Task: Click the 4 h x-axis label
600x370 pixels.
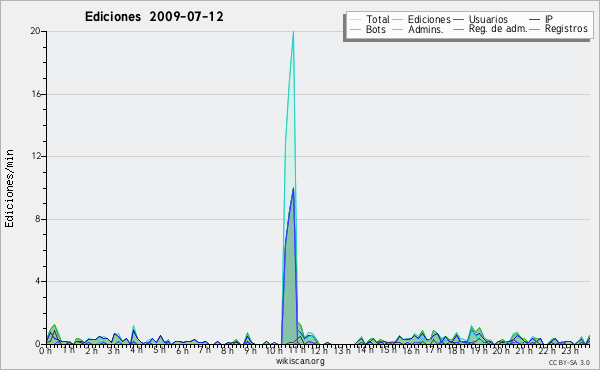Action: coord(136,350)
